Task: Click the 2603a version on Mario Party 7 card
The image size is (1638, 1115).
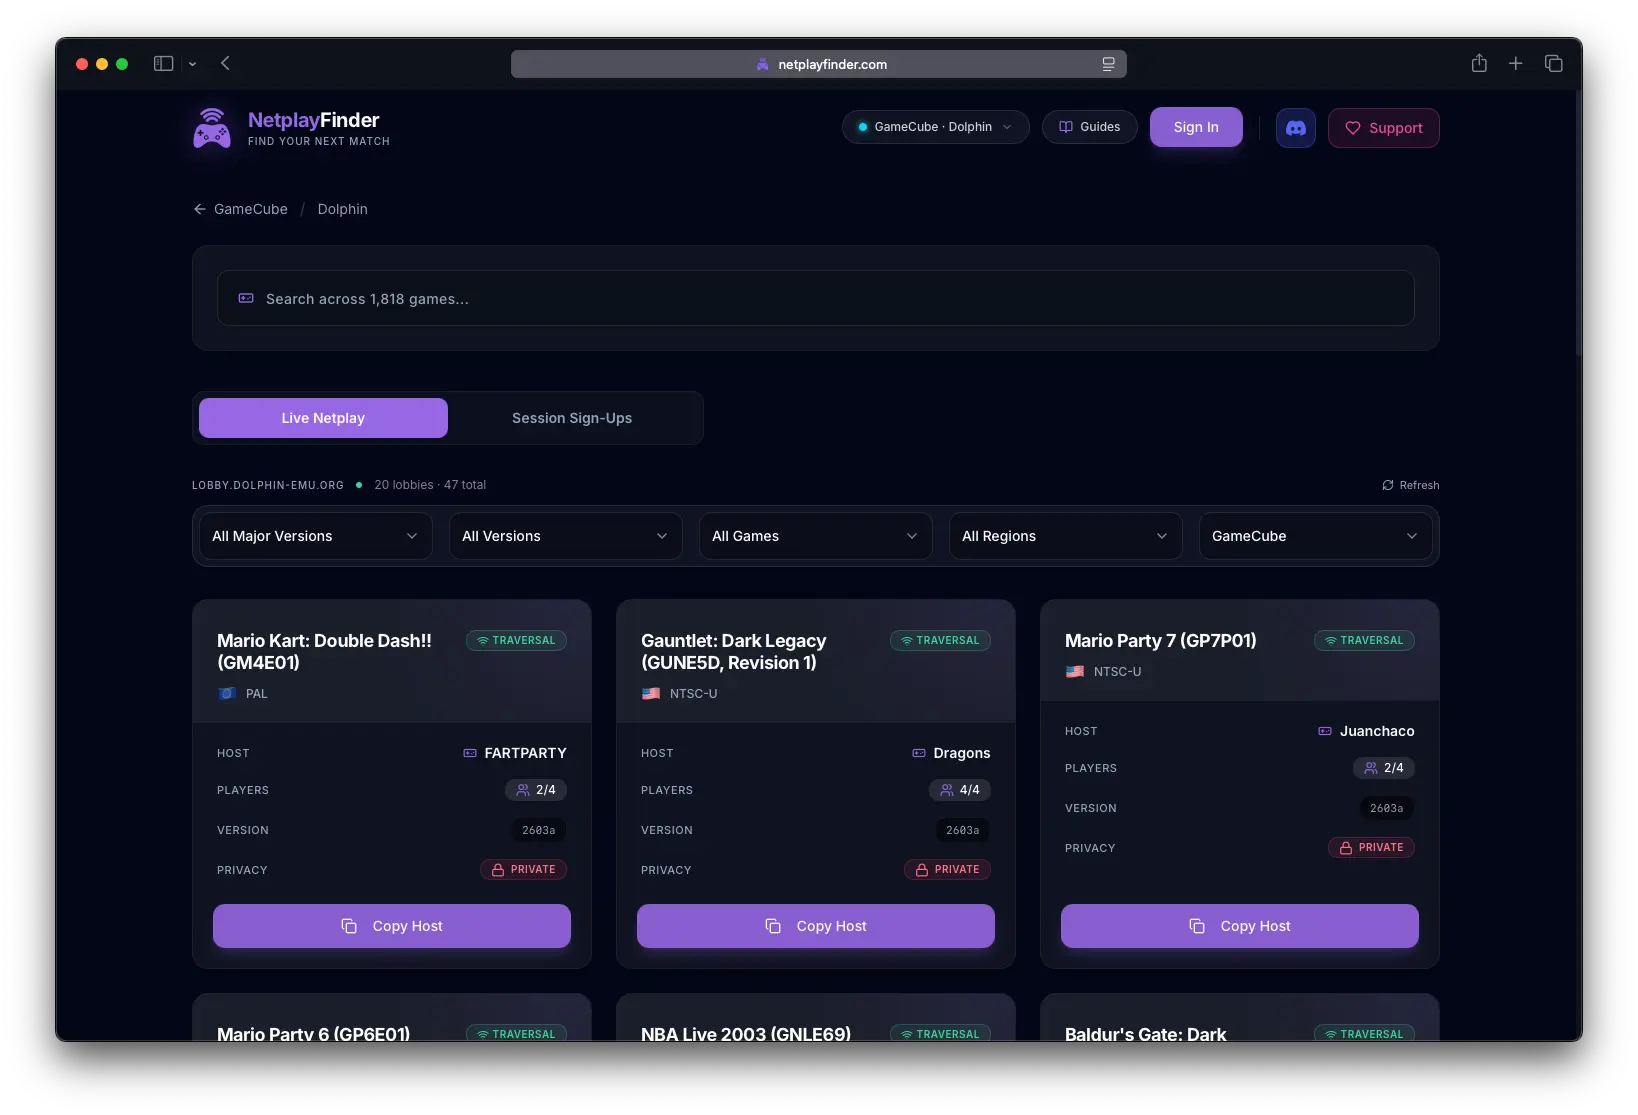Action: point(1386,808)
